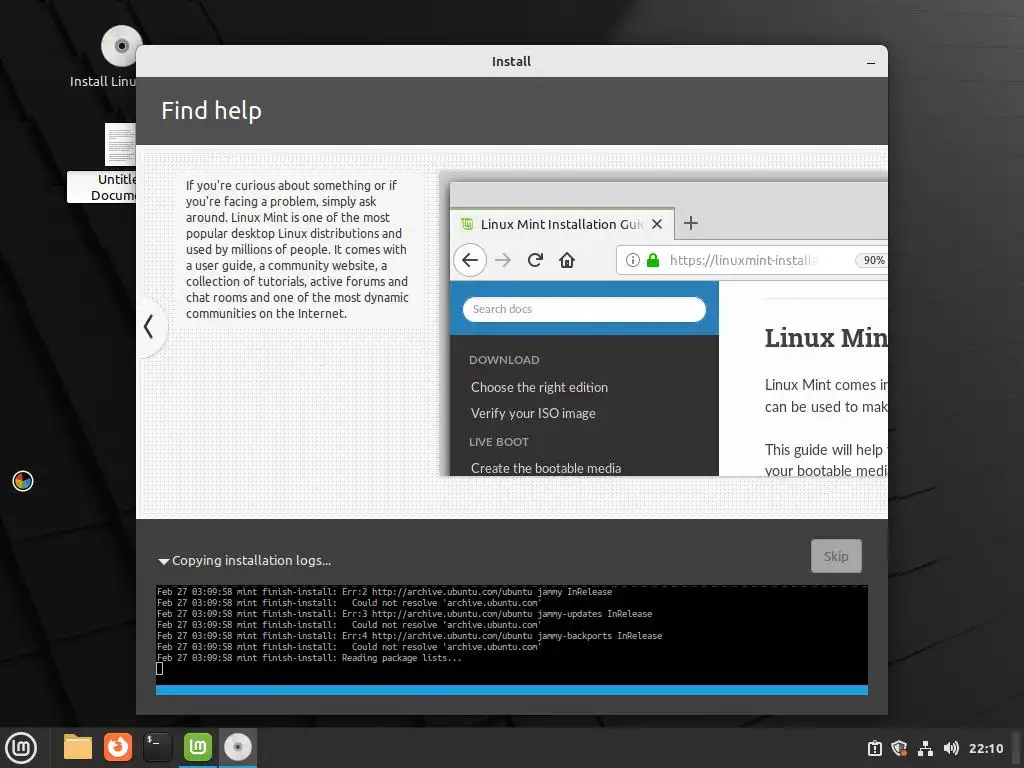Viewport: 1024px width, 768px height.
Task: Close the Linux Mint Installation Guide tab
Action: coord(657,224)
